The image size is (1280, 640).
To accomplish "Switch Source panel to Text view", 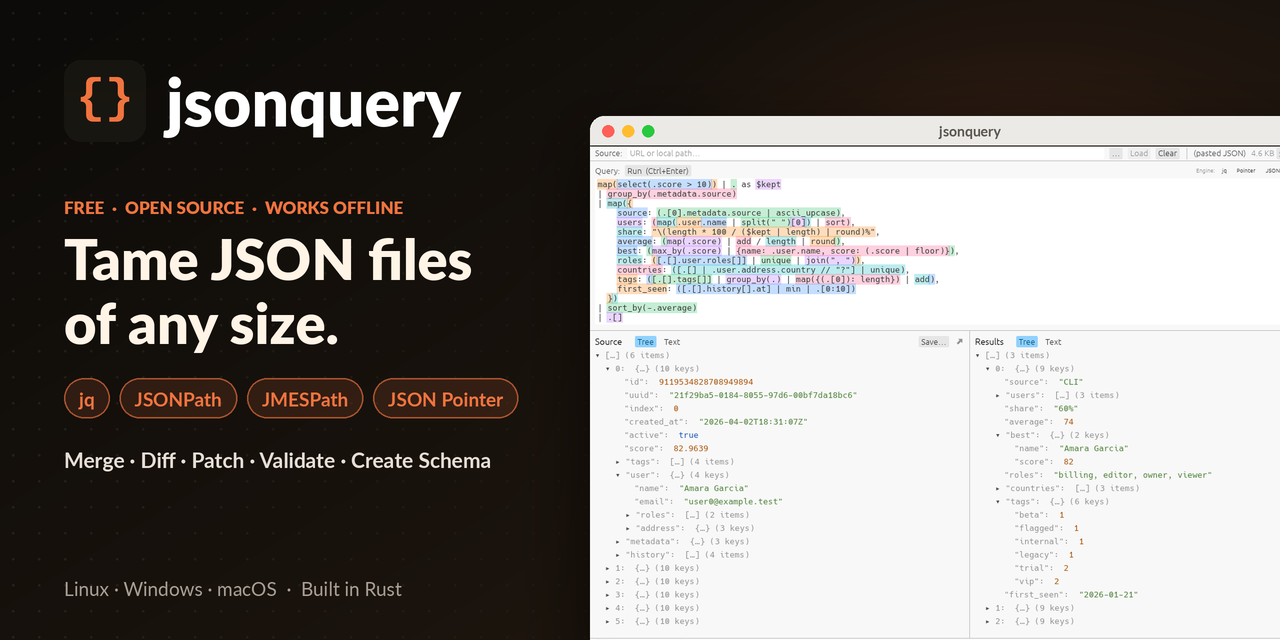I will (x=672, y=342).
